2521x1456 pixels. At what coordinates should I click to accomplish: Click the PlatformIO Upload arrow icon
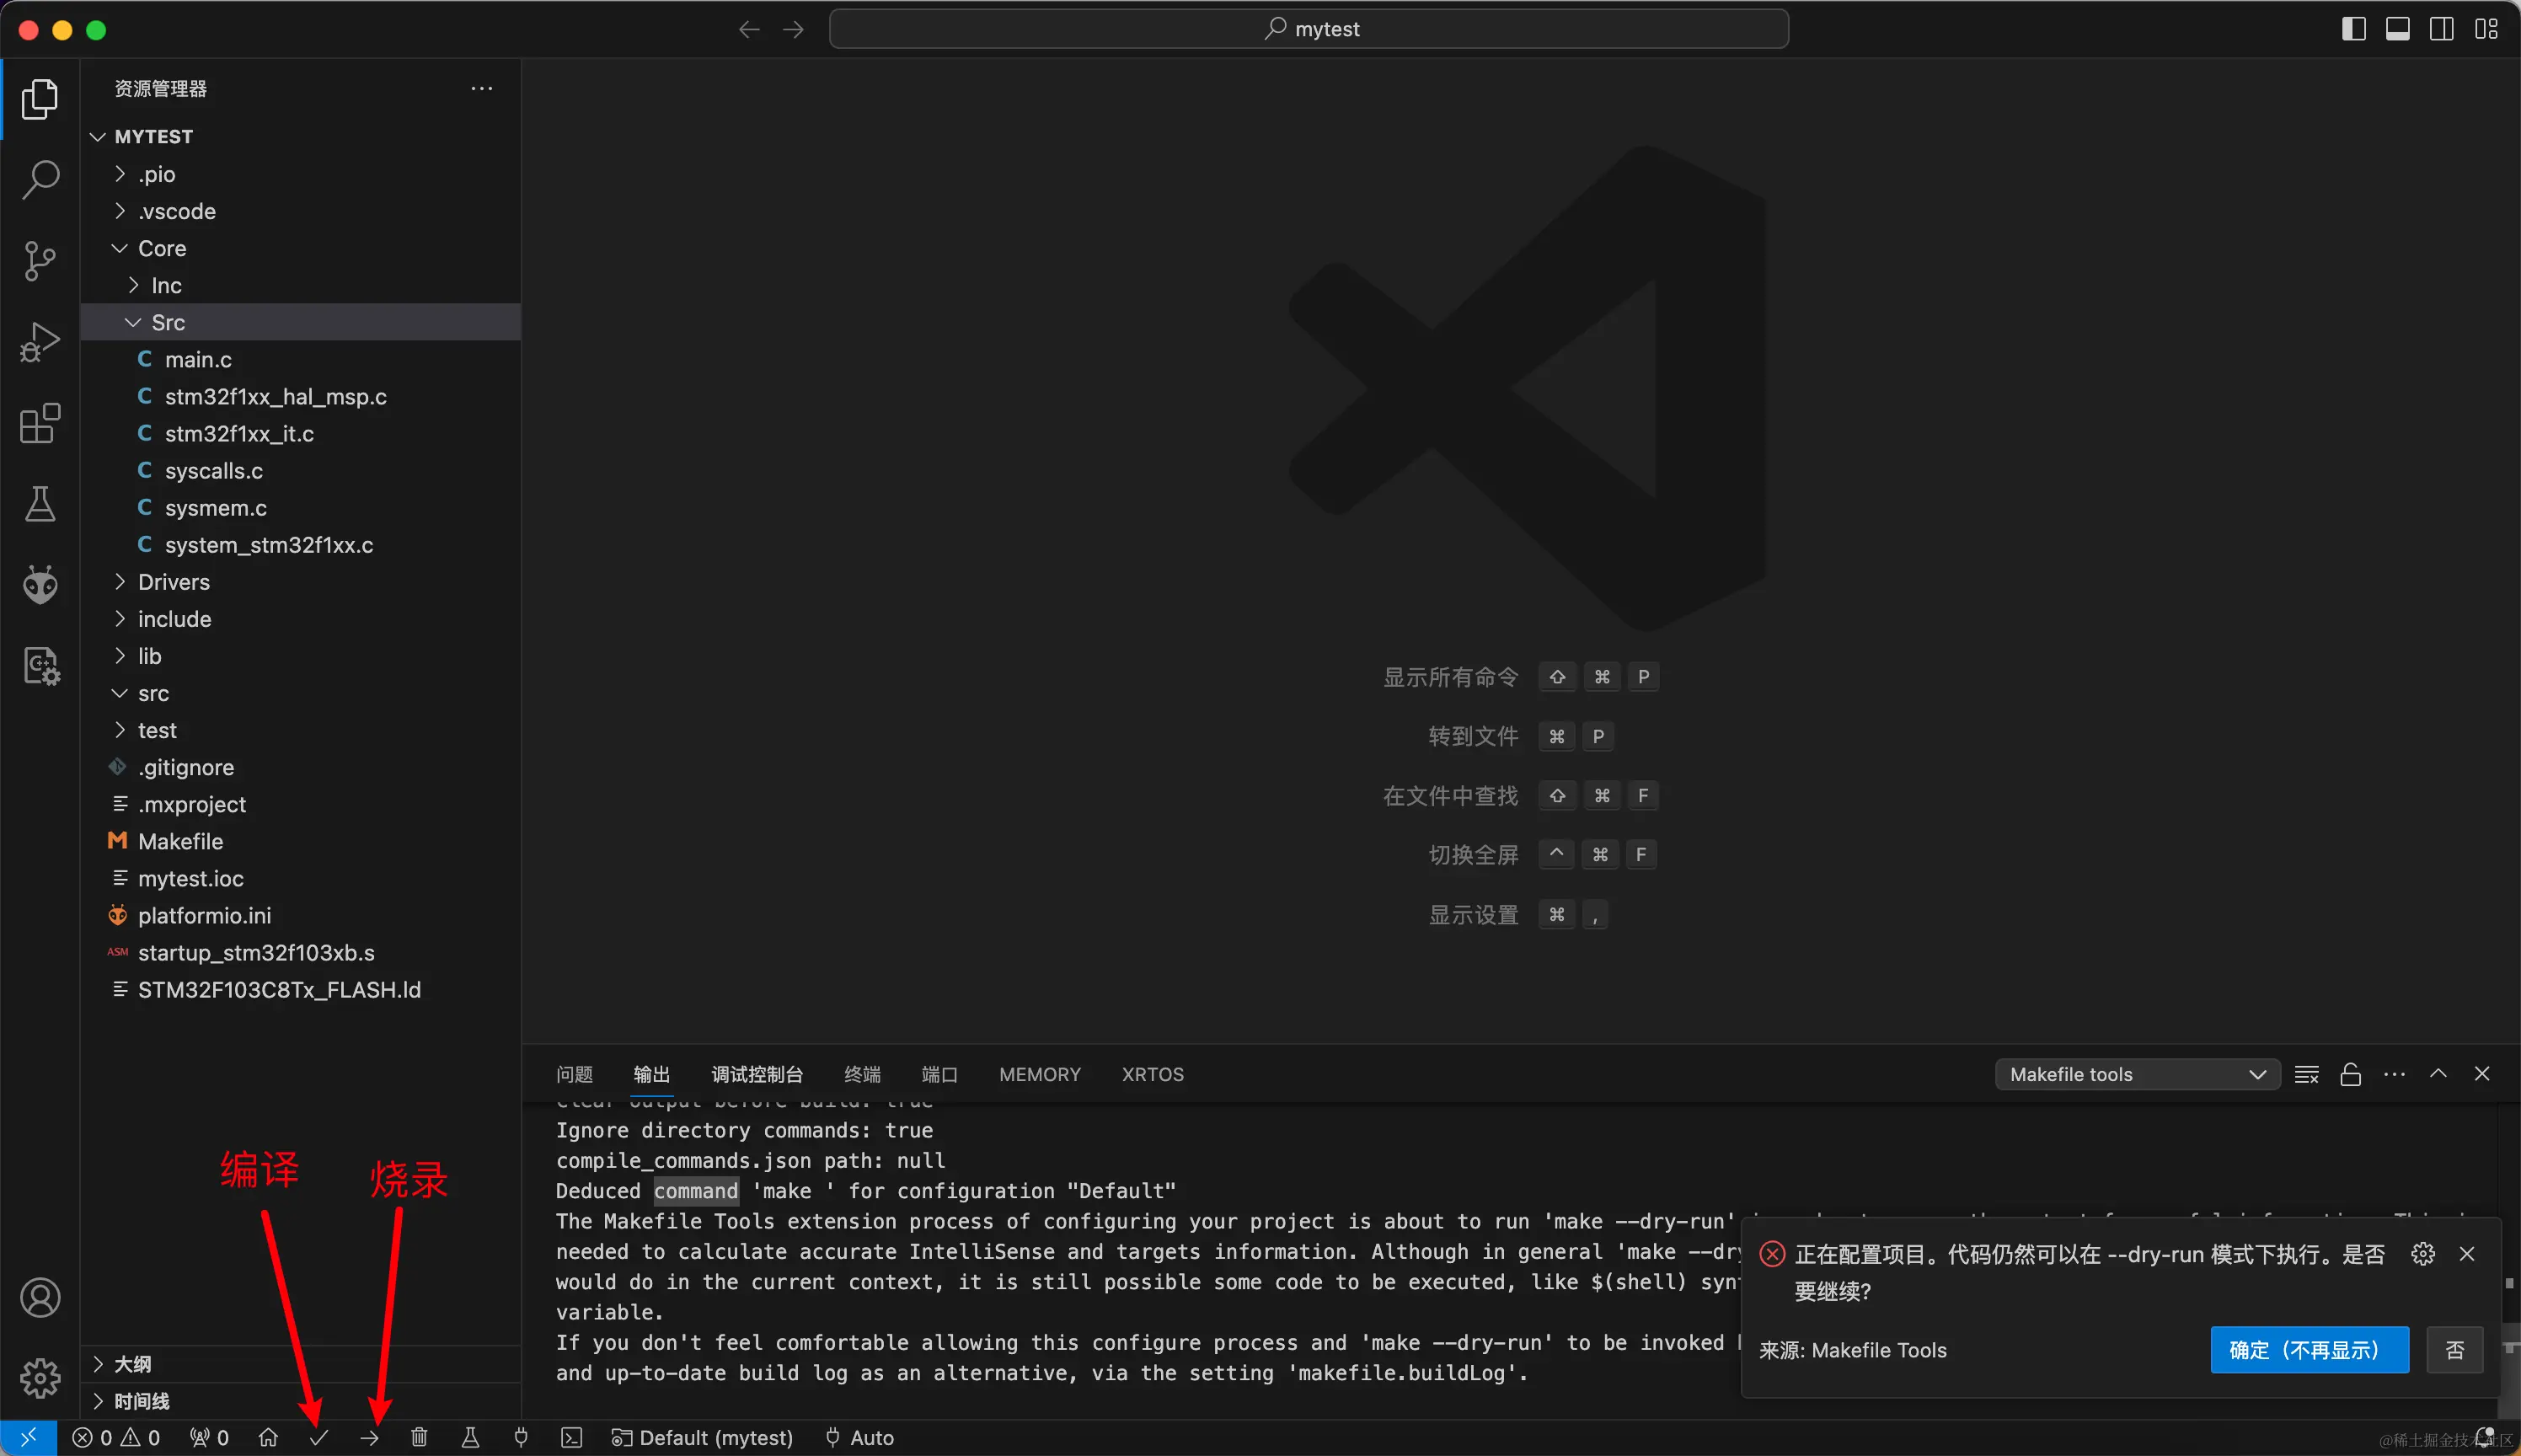(370, 1438)
